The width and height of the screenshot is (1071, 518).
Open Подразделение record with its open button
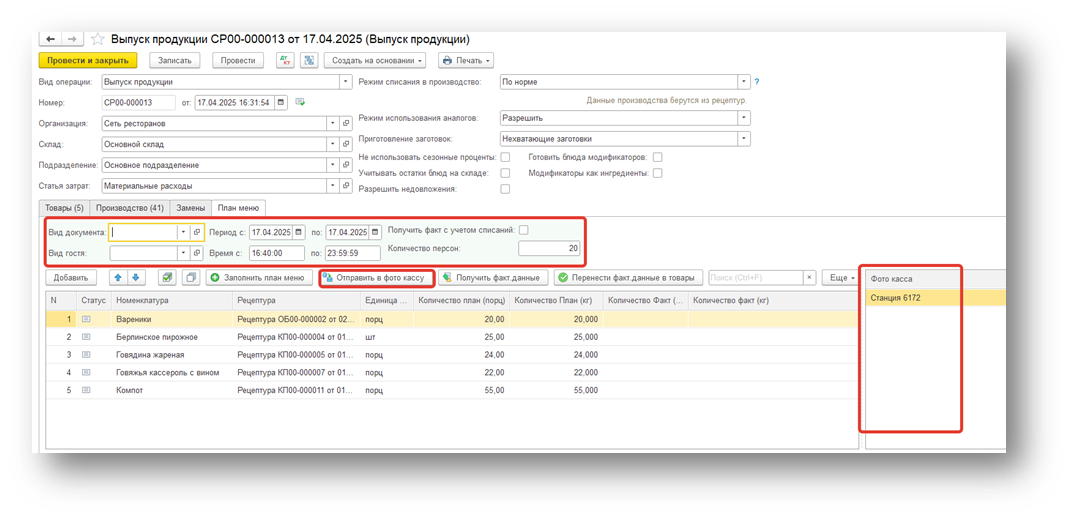coord(346,165)
